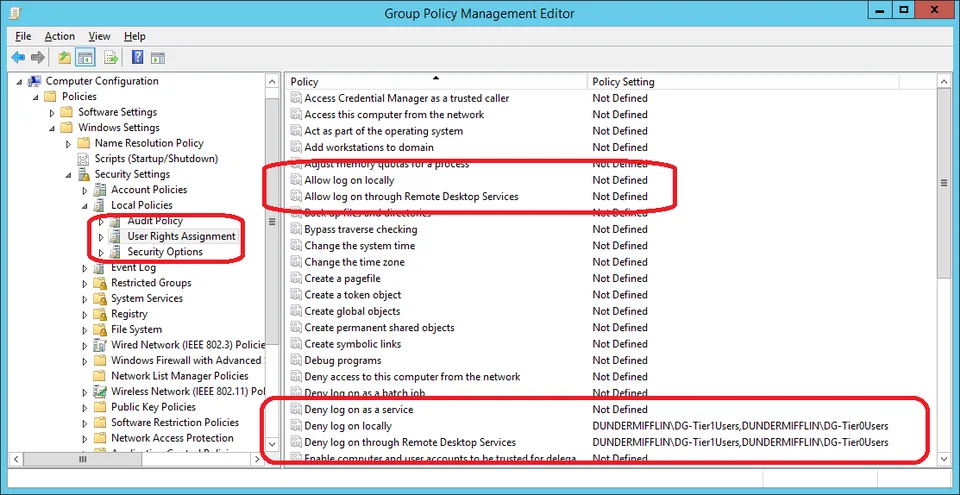Click the Forward arrow toolbar icon
Image resolution: width=960 pixels, height=495 pixels.
coord(38,58)
